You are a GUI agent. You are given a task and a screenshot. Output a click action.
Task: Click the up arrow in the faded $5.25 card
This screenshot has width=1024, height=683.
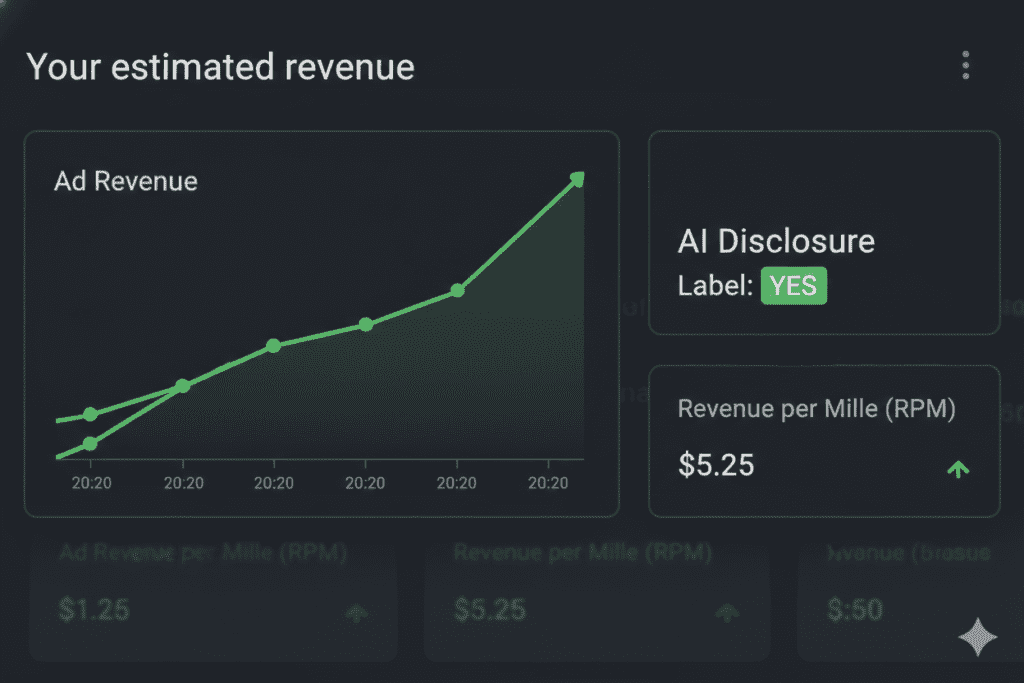point(727,612)
